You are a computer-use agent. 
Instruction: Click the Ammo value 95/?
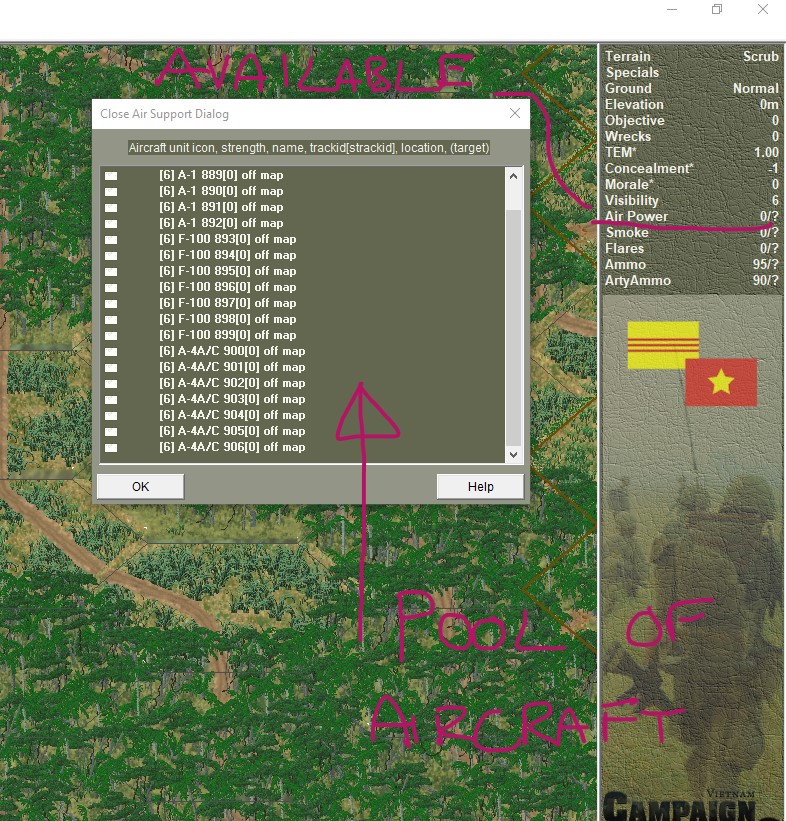(766, 264)
